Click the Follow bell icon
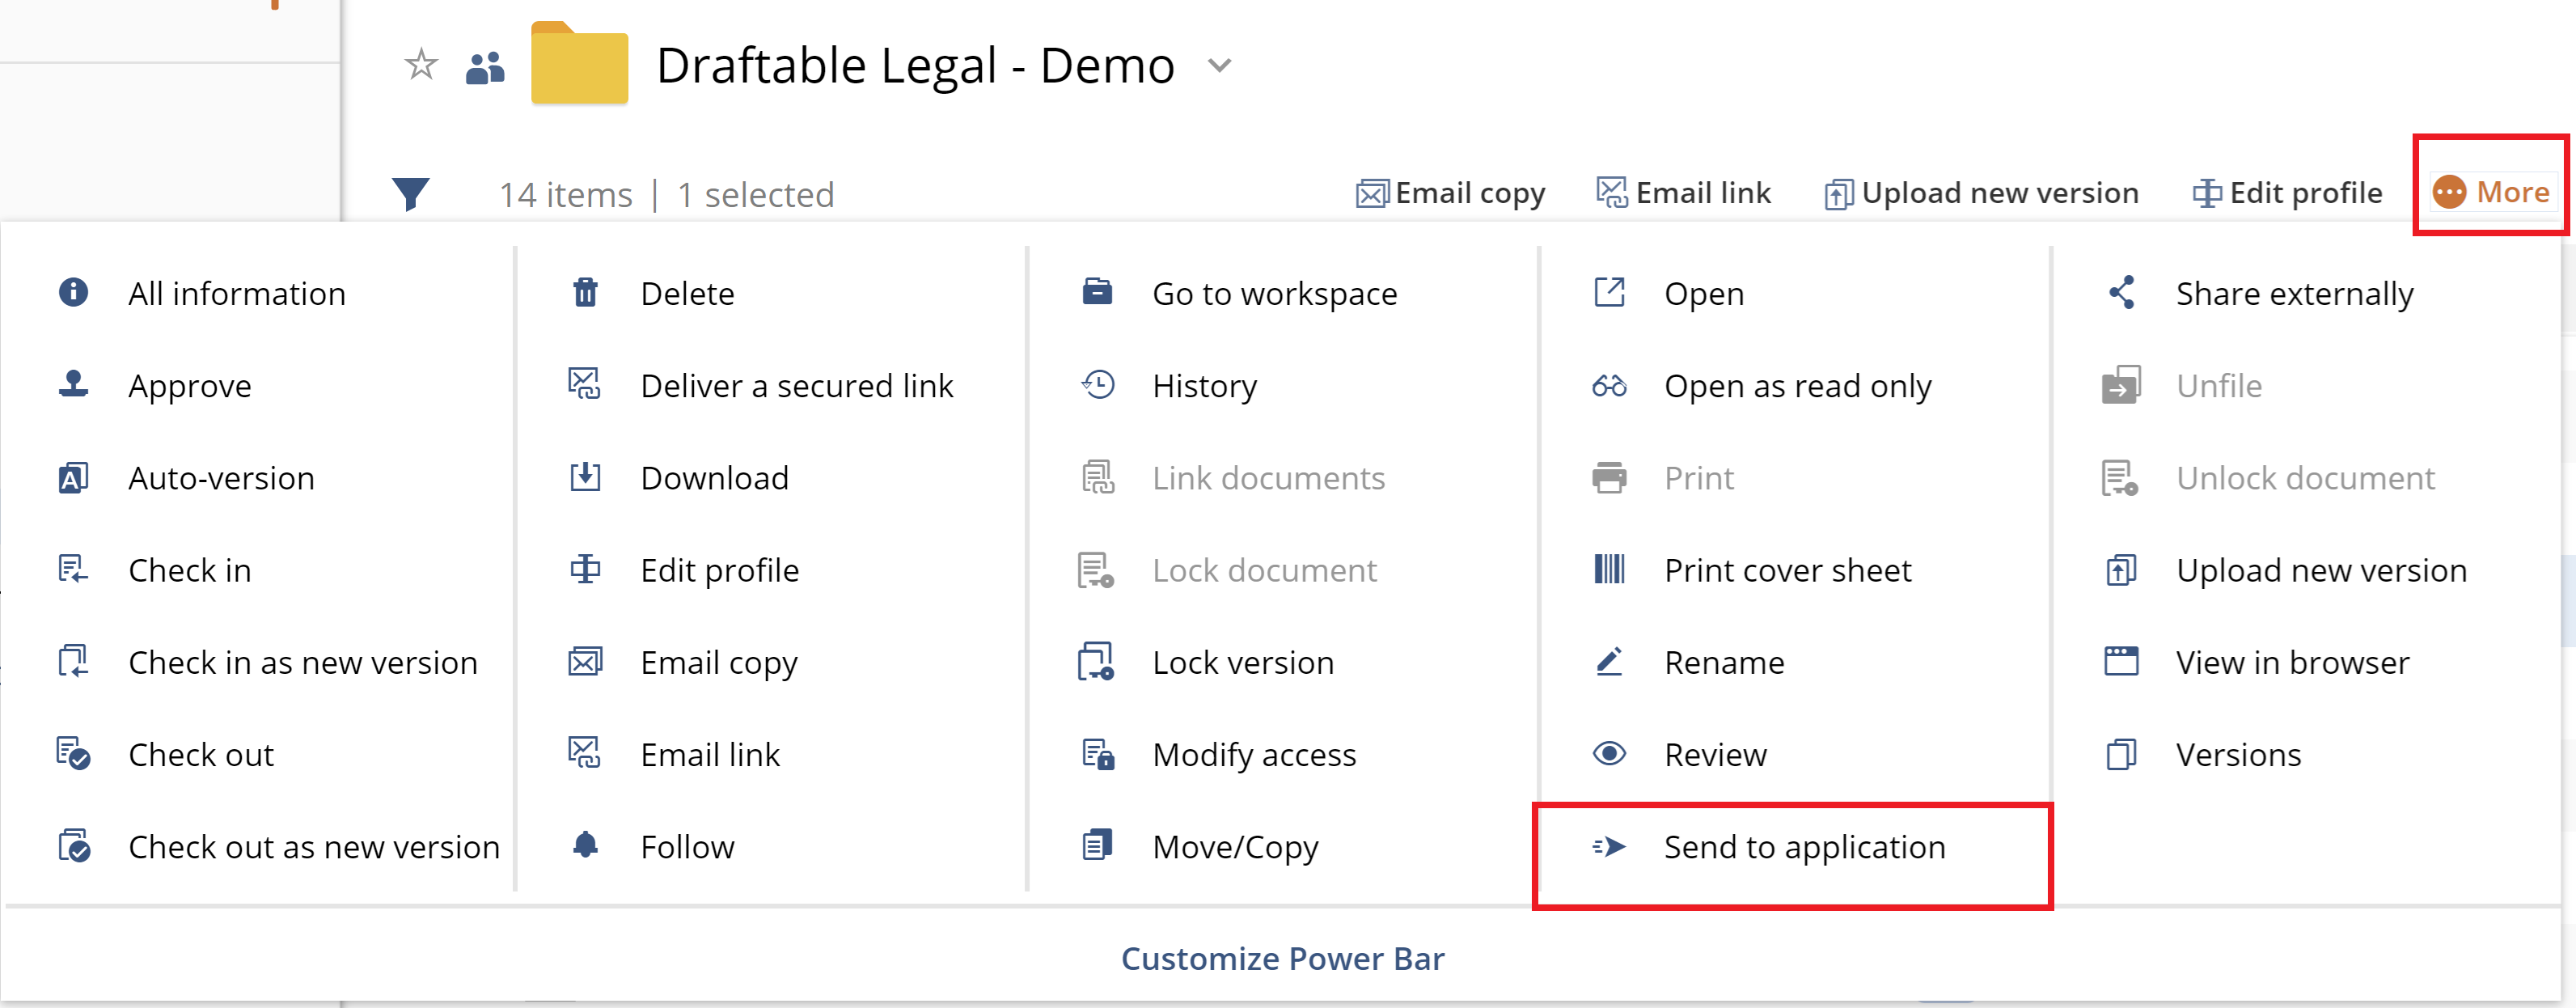This screenshot has height=1008, width=2576. (585, 846)
